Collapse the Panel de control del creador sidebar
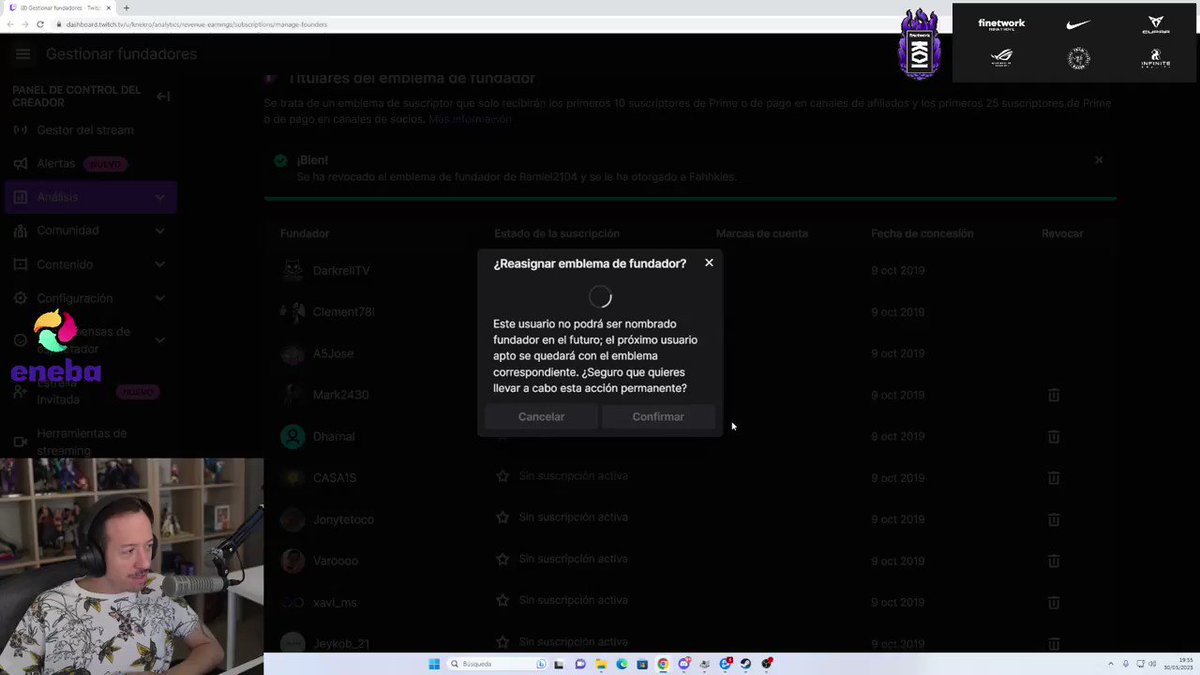1200x675 pixels. point(163,96)
